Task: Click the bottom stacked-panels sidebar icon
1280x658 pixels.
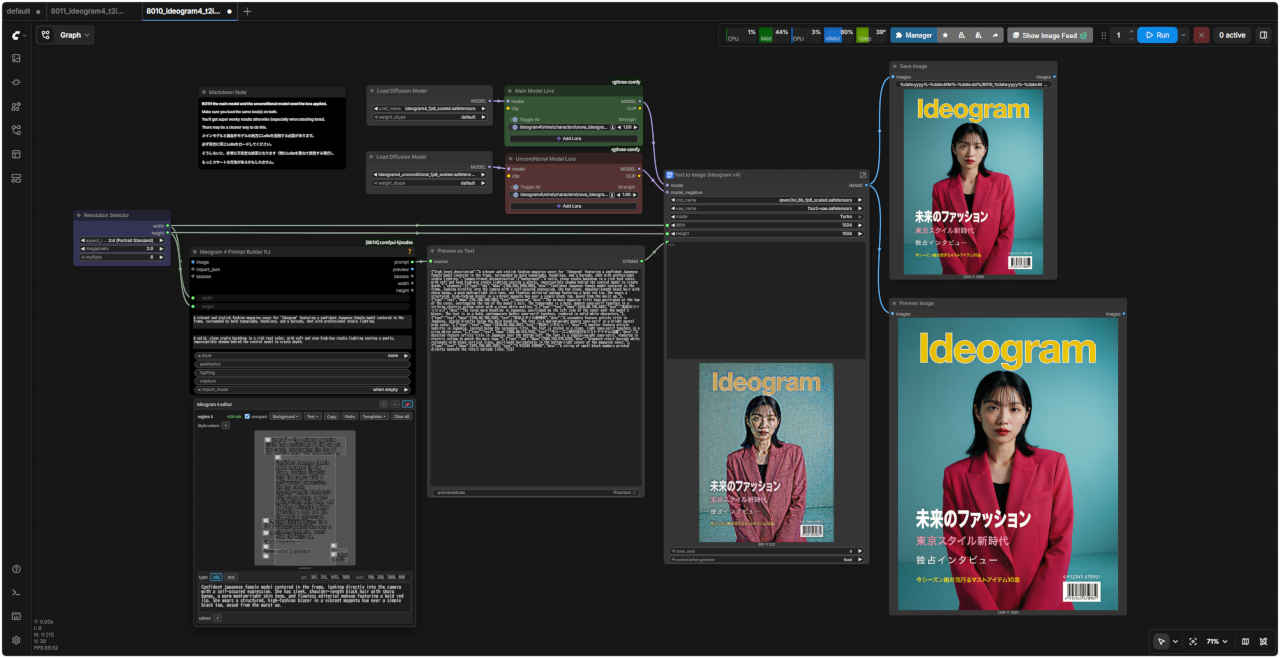Action: (x=16, y=178)
